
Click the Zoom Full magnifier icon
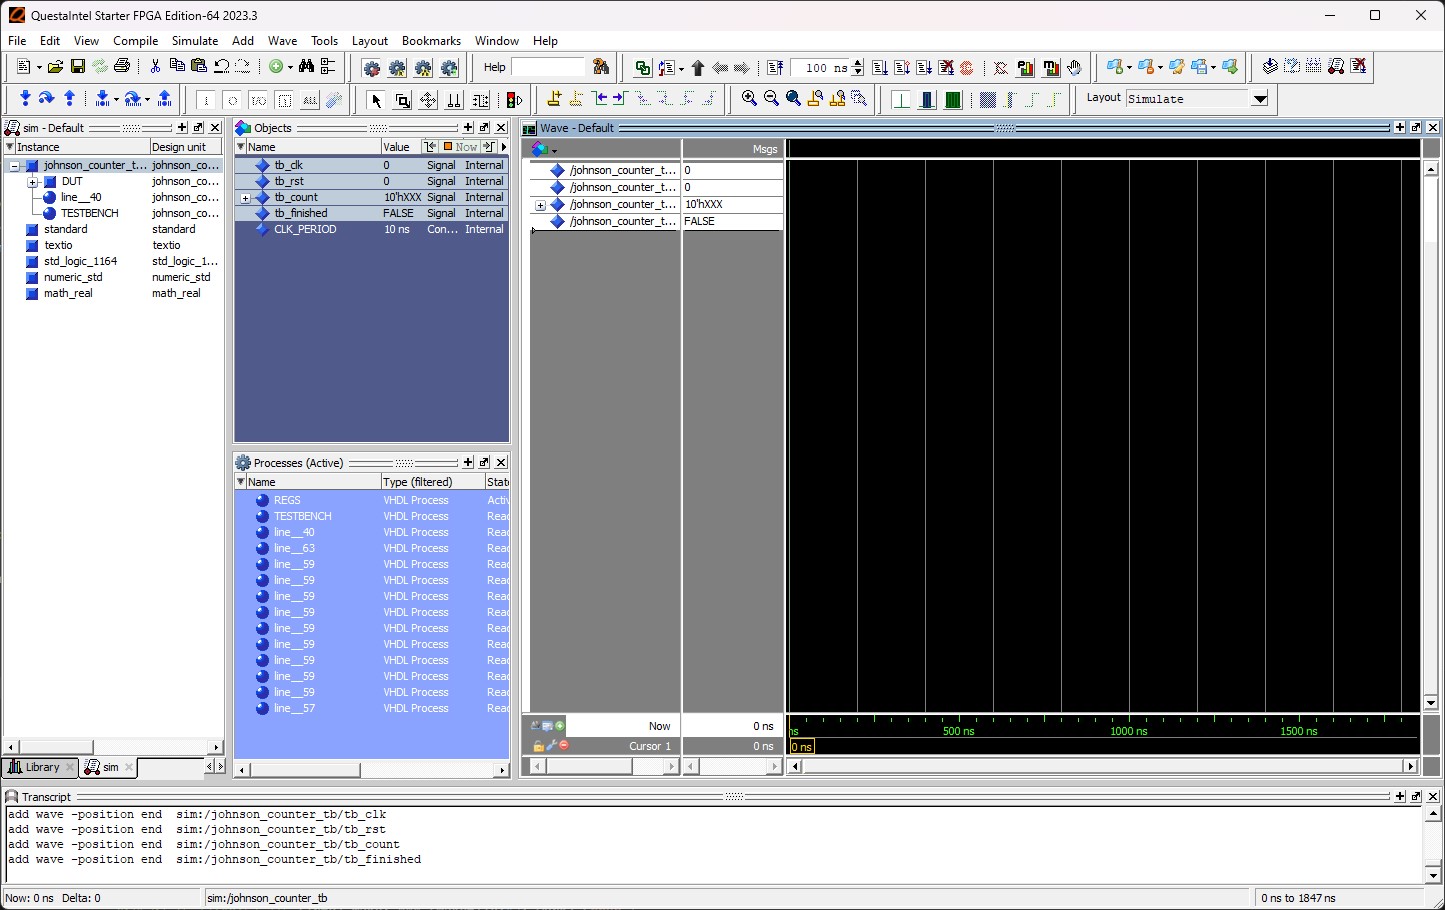coord(793,99)
